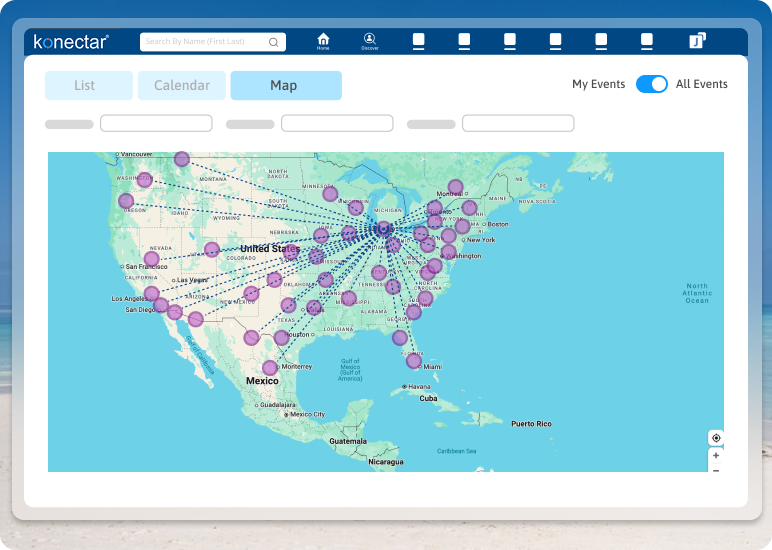The image size is (772, 550).
Task: Open the middle filter box above the map
Action: click(337, 124)
